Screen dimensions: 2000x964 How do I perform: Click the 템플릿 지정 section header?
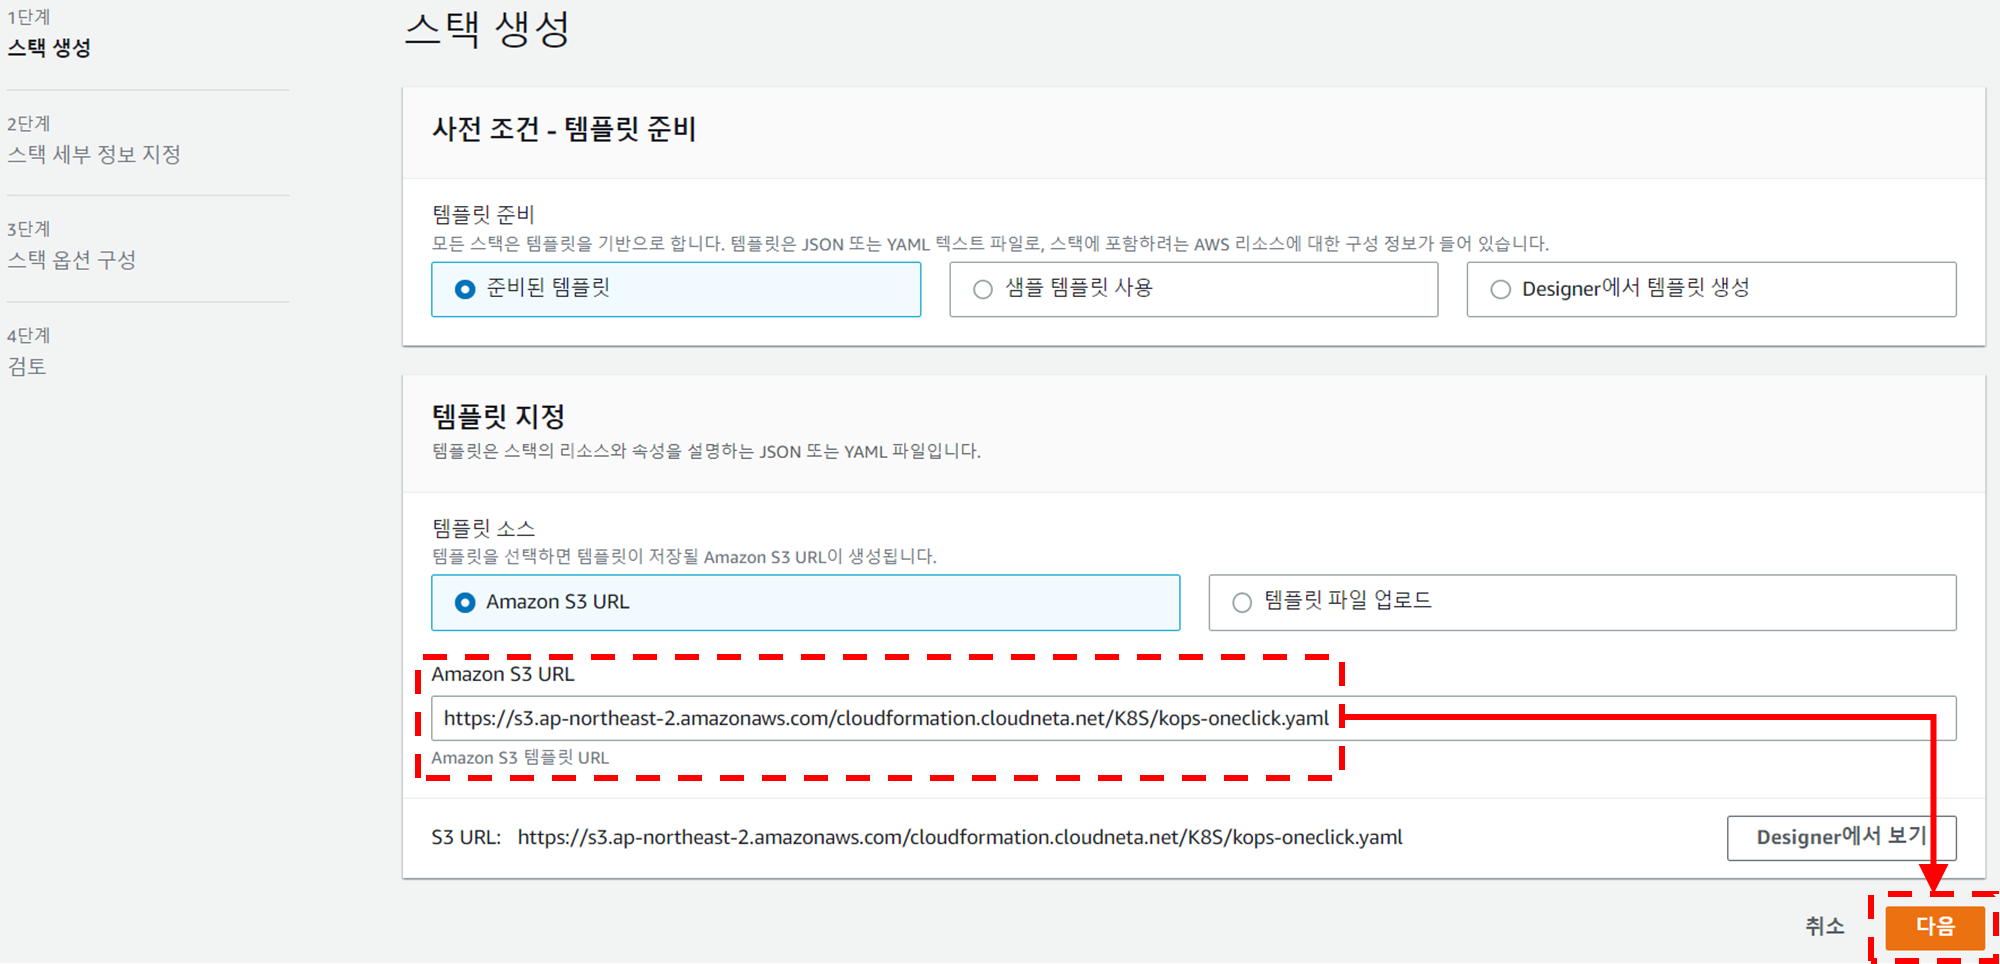[498, 416]
